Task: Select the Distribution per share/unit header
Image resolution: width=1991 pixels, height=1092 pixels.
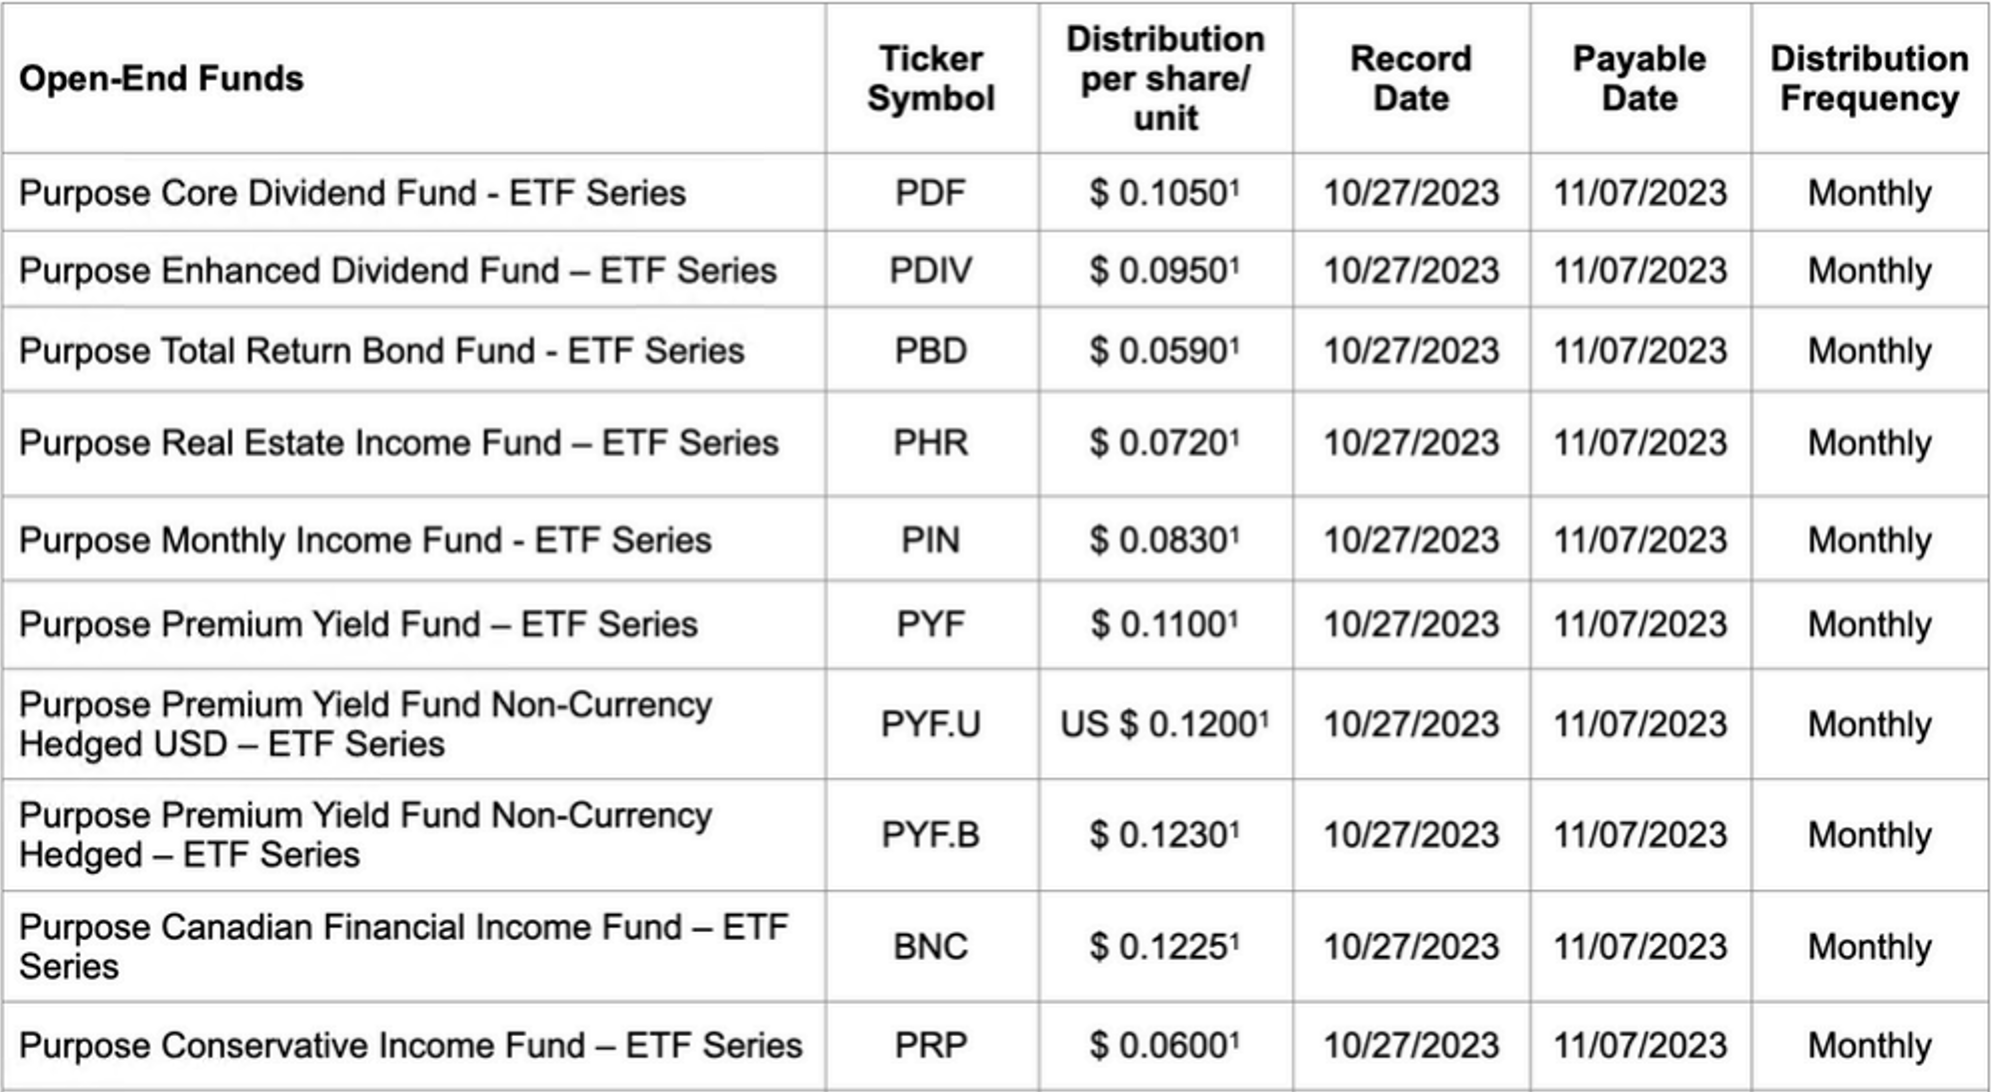Action: coord(1165,79)
